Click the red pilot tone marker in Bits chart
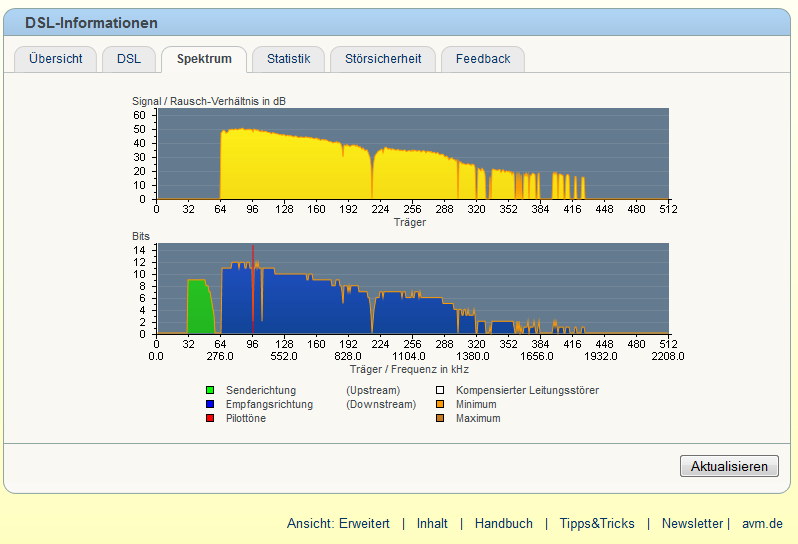 click(x=253, y=289)
